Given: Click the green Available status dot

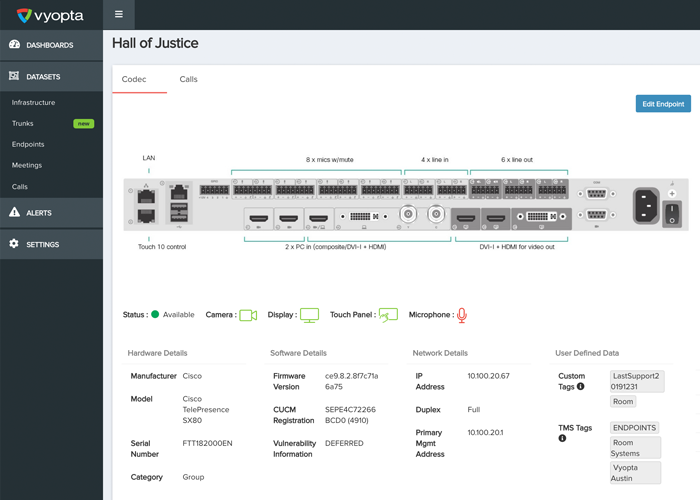Looking at the screenshot, I should pyautogui.click(x=155, y=314).
